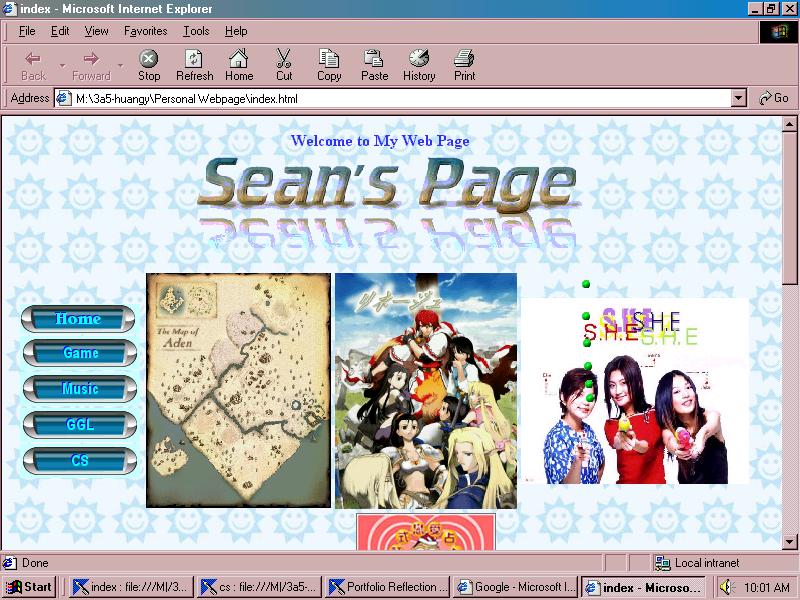
Task: Switch to the Google Internet Explorer taskbar window
Action: (515, 587)
